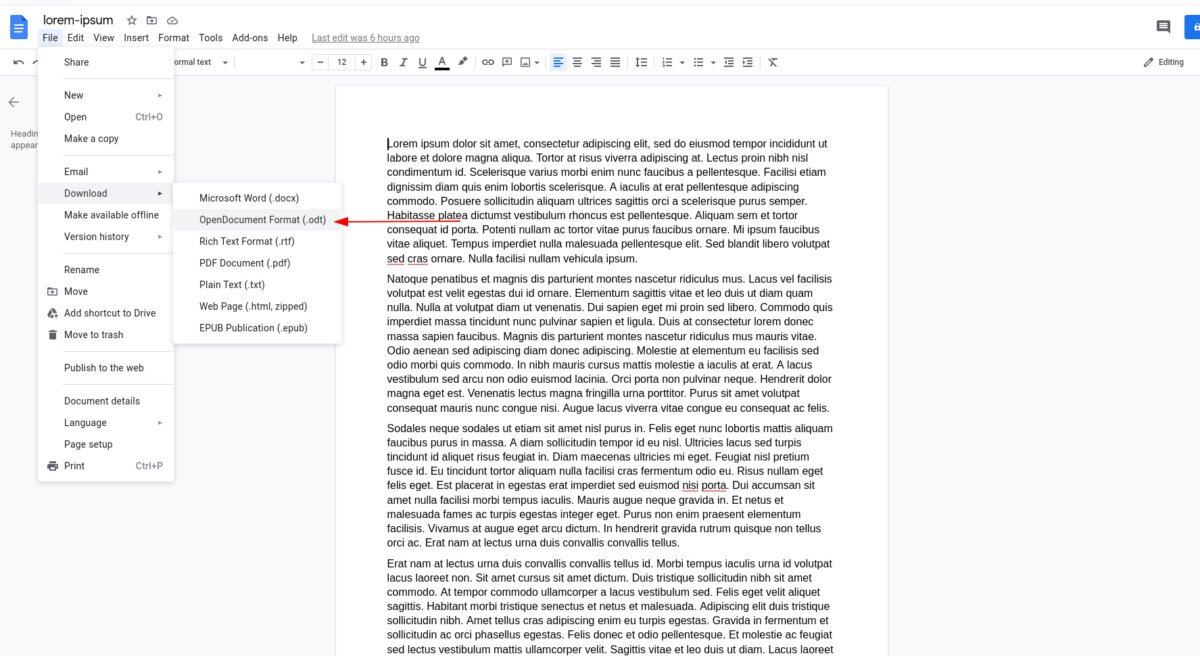Click the add comment icon
Image resolution: width=1200 pixels, height=656 pixels.
(507, 62)
